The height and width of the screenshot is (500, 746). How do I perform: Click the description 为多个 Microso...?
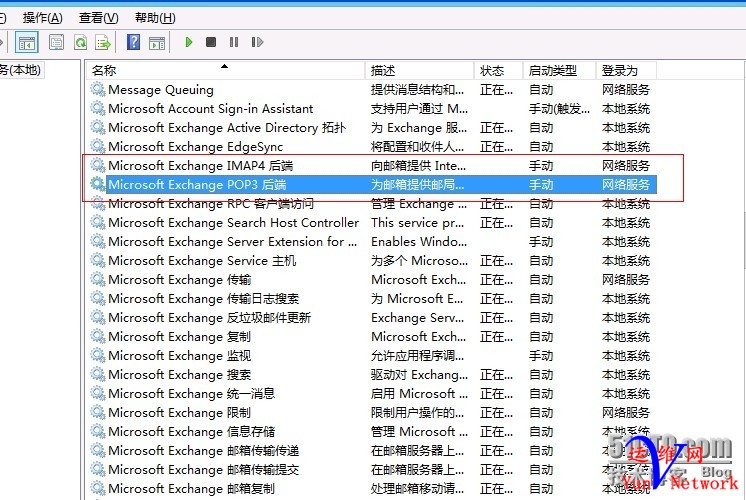tap(419, 261)
